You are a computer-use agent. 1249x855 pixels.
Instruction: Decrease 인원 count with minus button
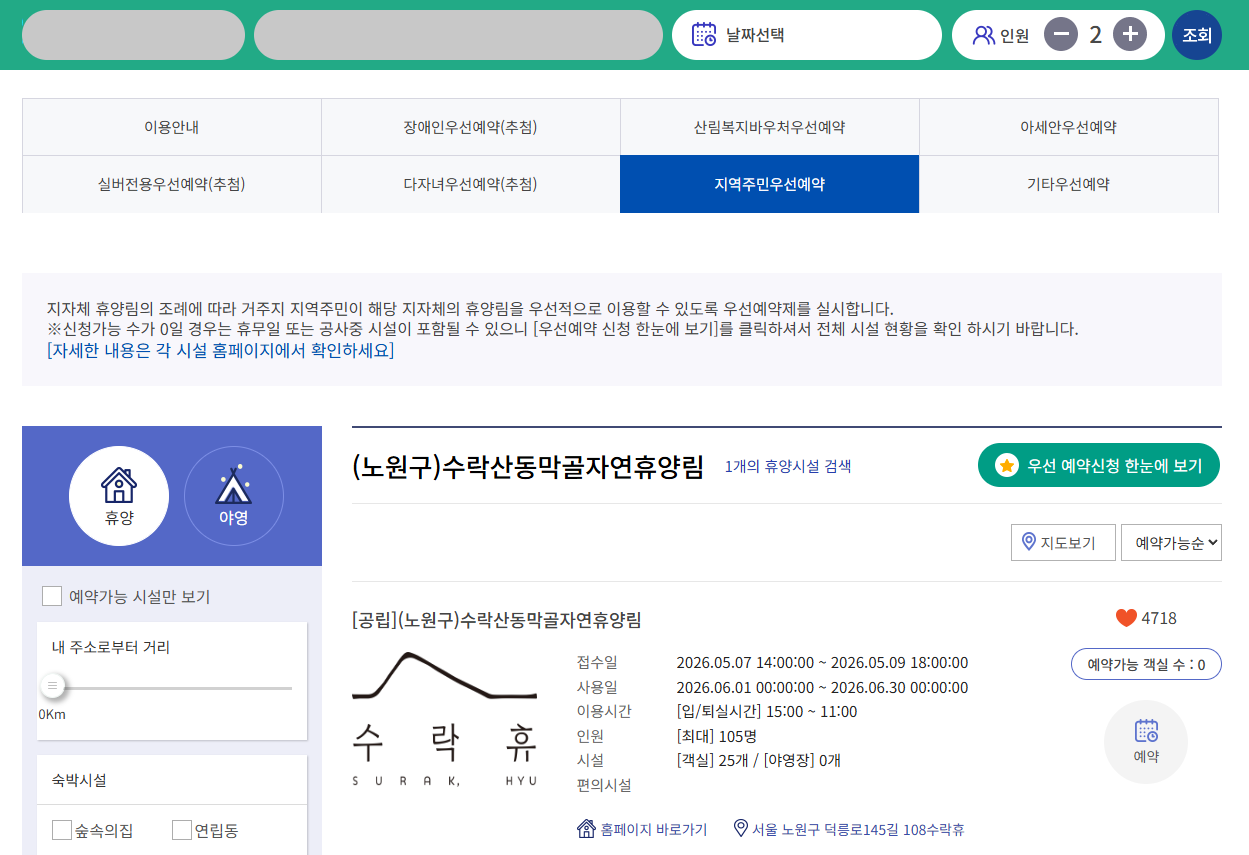tap(1061, 35)
